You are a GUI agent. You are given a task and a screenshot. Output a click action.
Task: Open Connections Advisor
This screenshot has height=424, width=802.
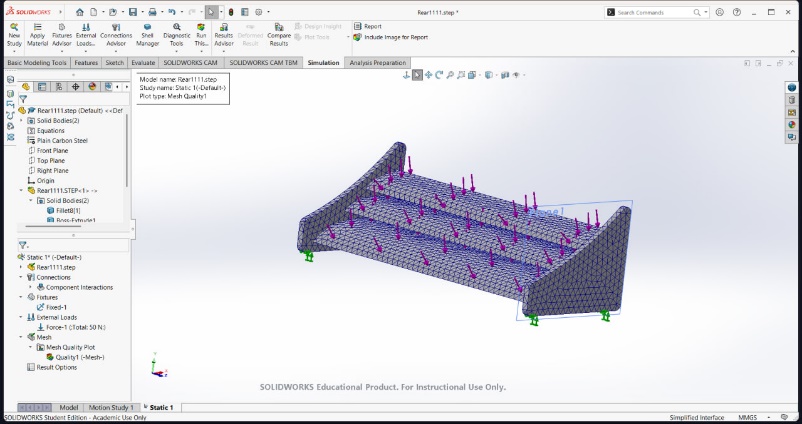point(116,35)
